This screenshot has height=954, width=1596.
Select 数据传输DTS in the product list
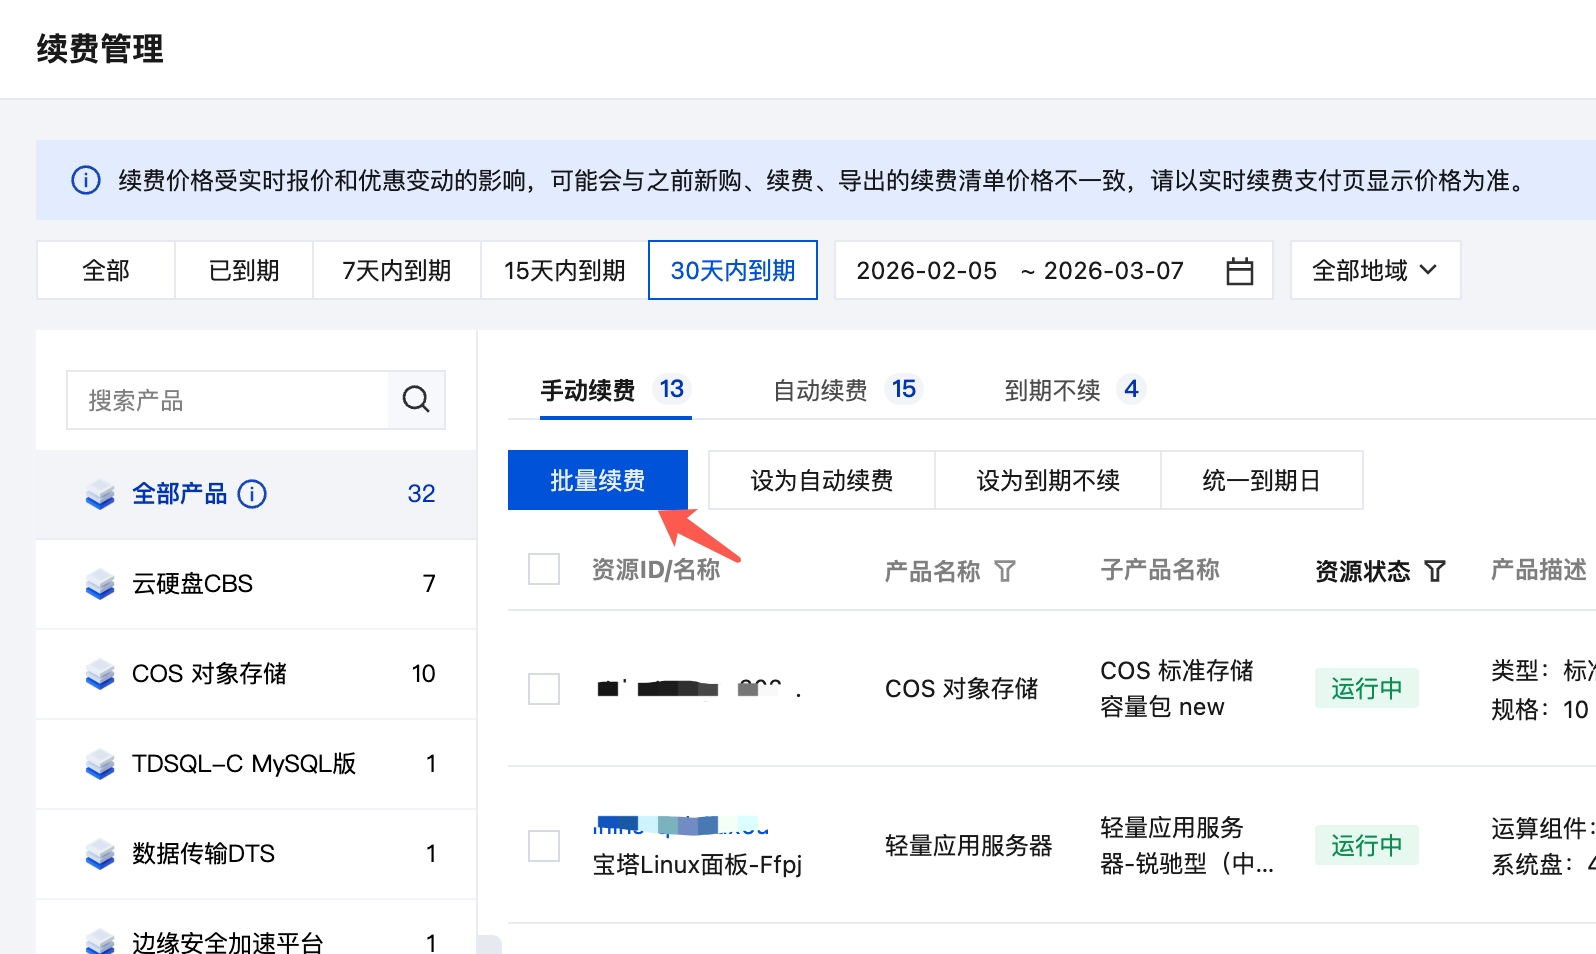(x=256, y=854)
